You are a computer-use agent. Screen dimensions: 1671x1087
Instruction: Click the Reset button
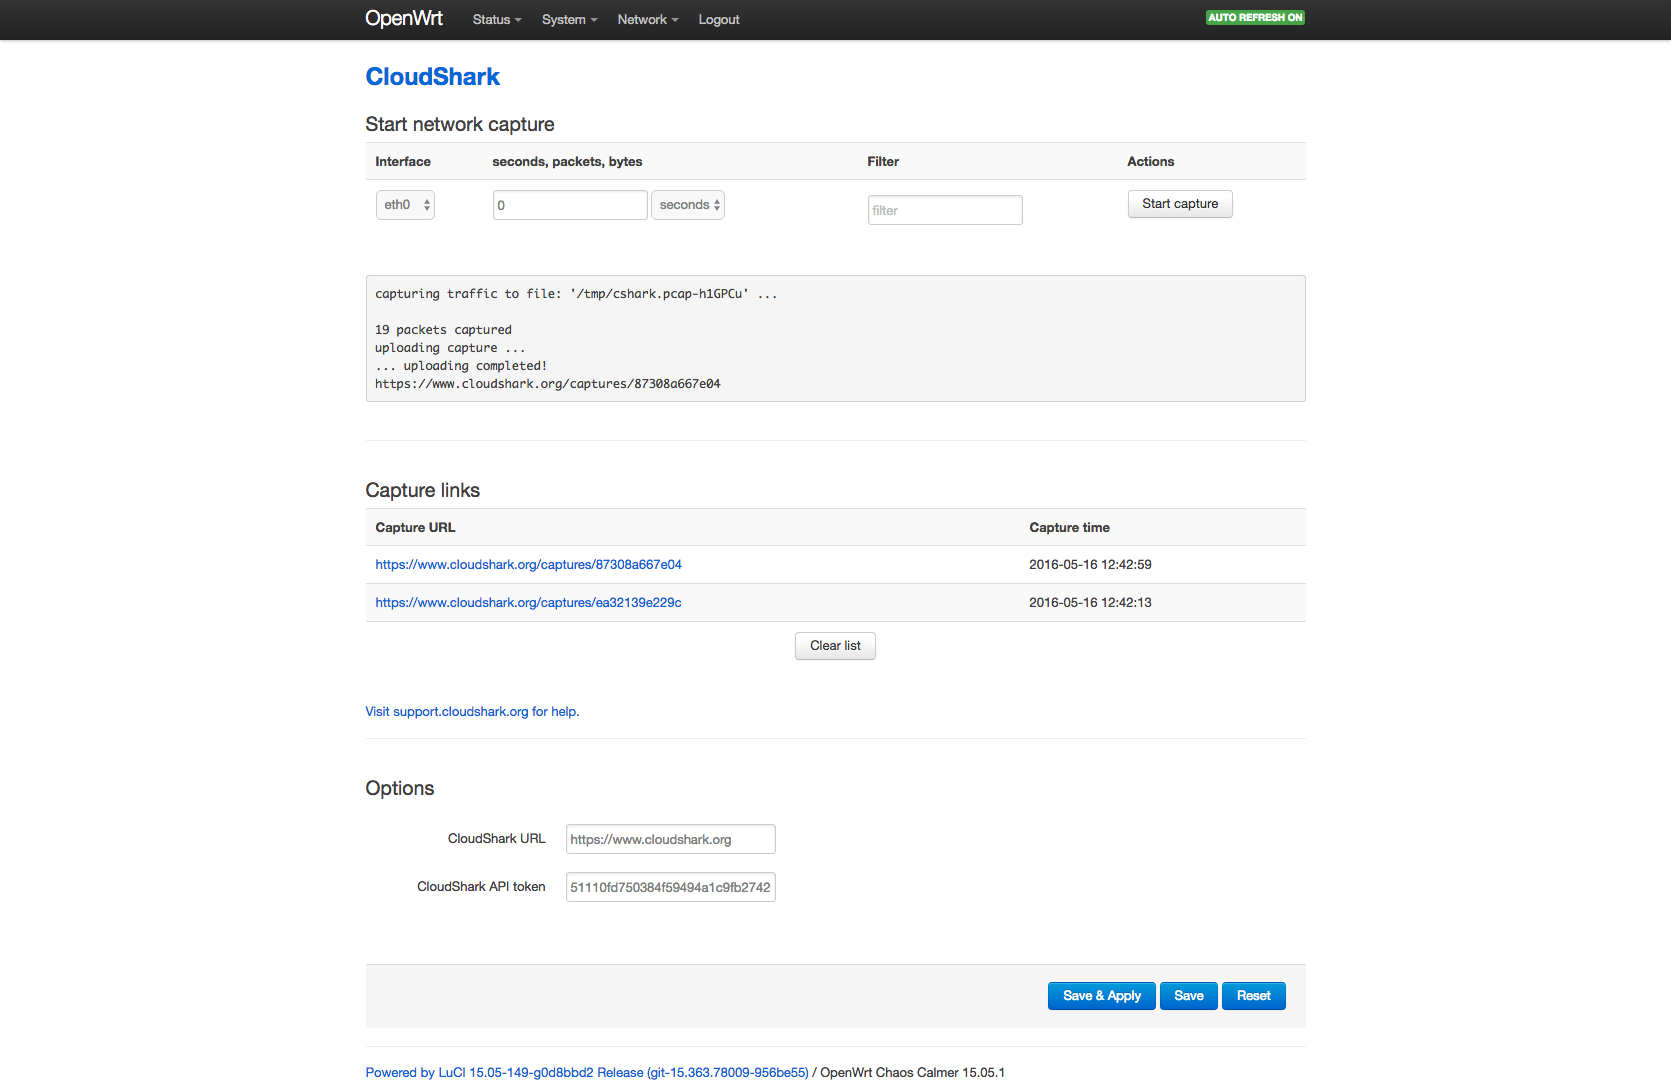pos(1254,996)
